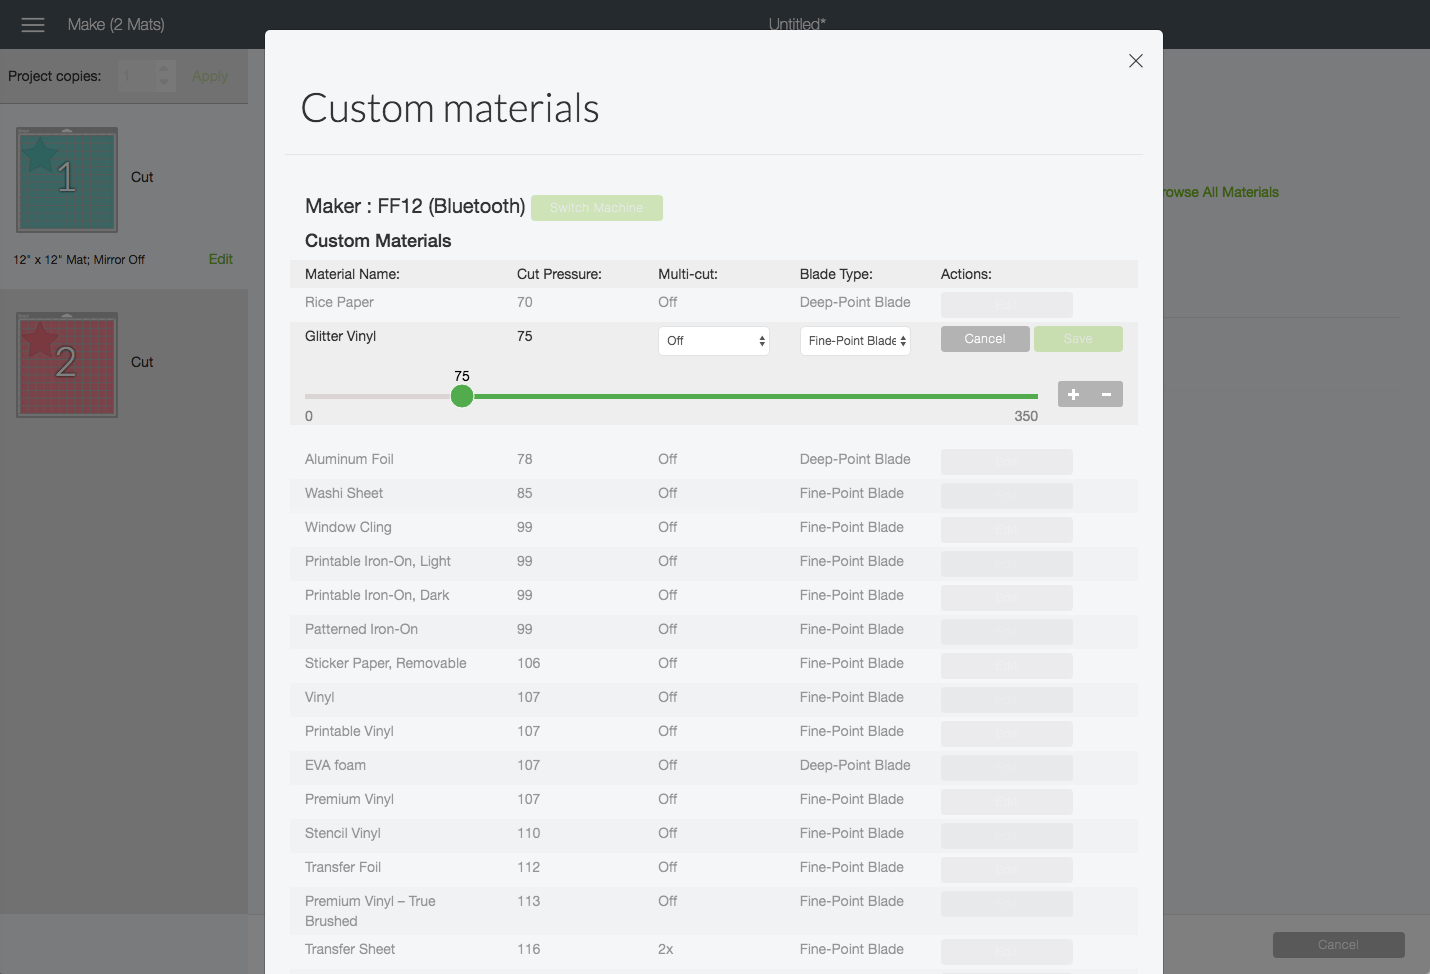Select mat 1 teal thumbnail

pos(67,180)
